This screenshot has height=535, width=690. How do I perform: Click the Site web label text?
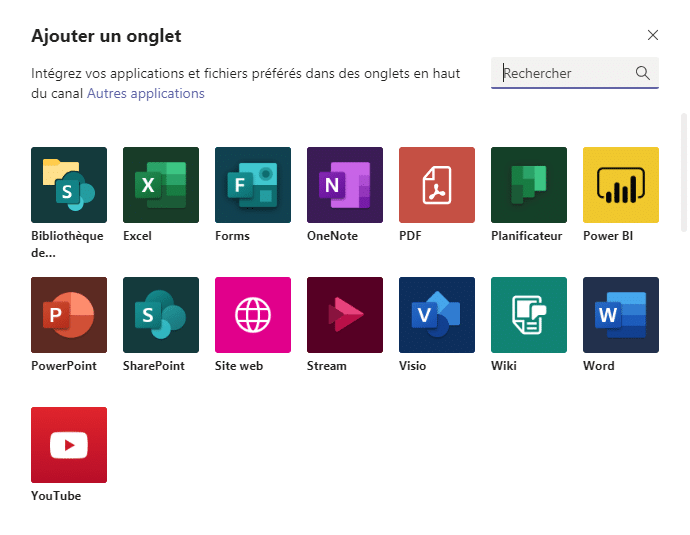[239, 366]
